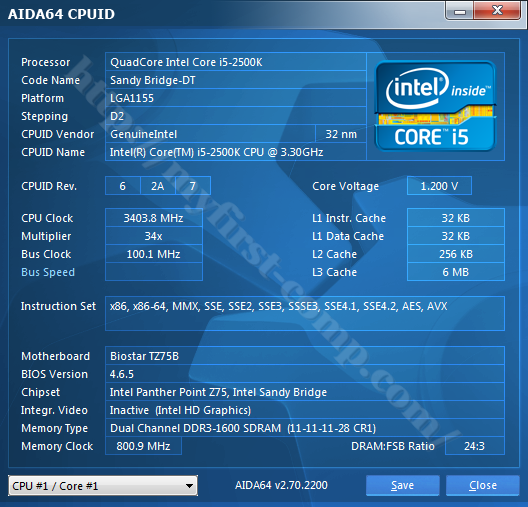
Task: Click the CPUID Name label
Action: point(53,152)
